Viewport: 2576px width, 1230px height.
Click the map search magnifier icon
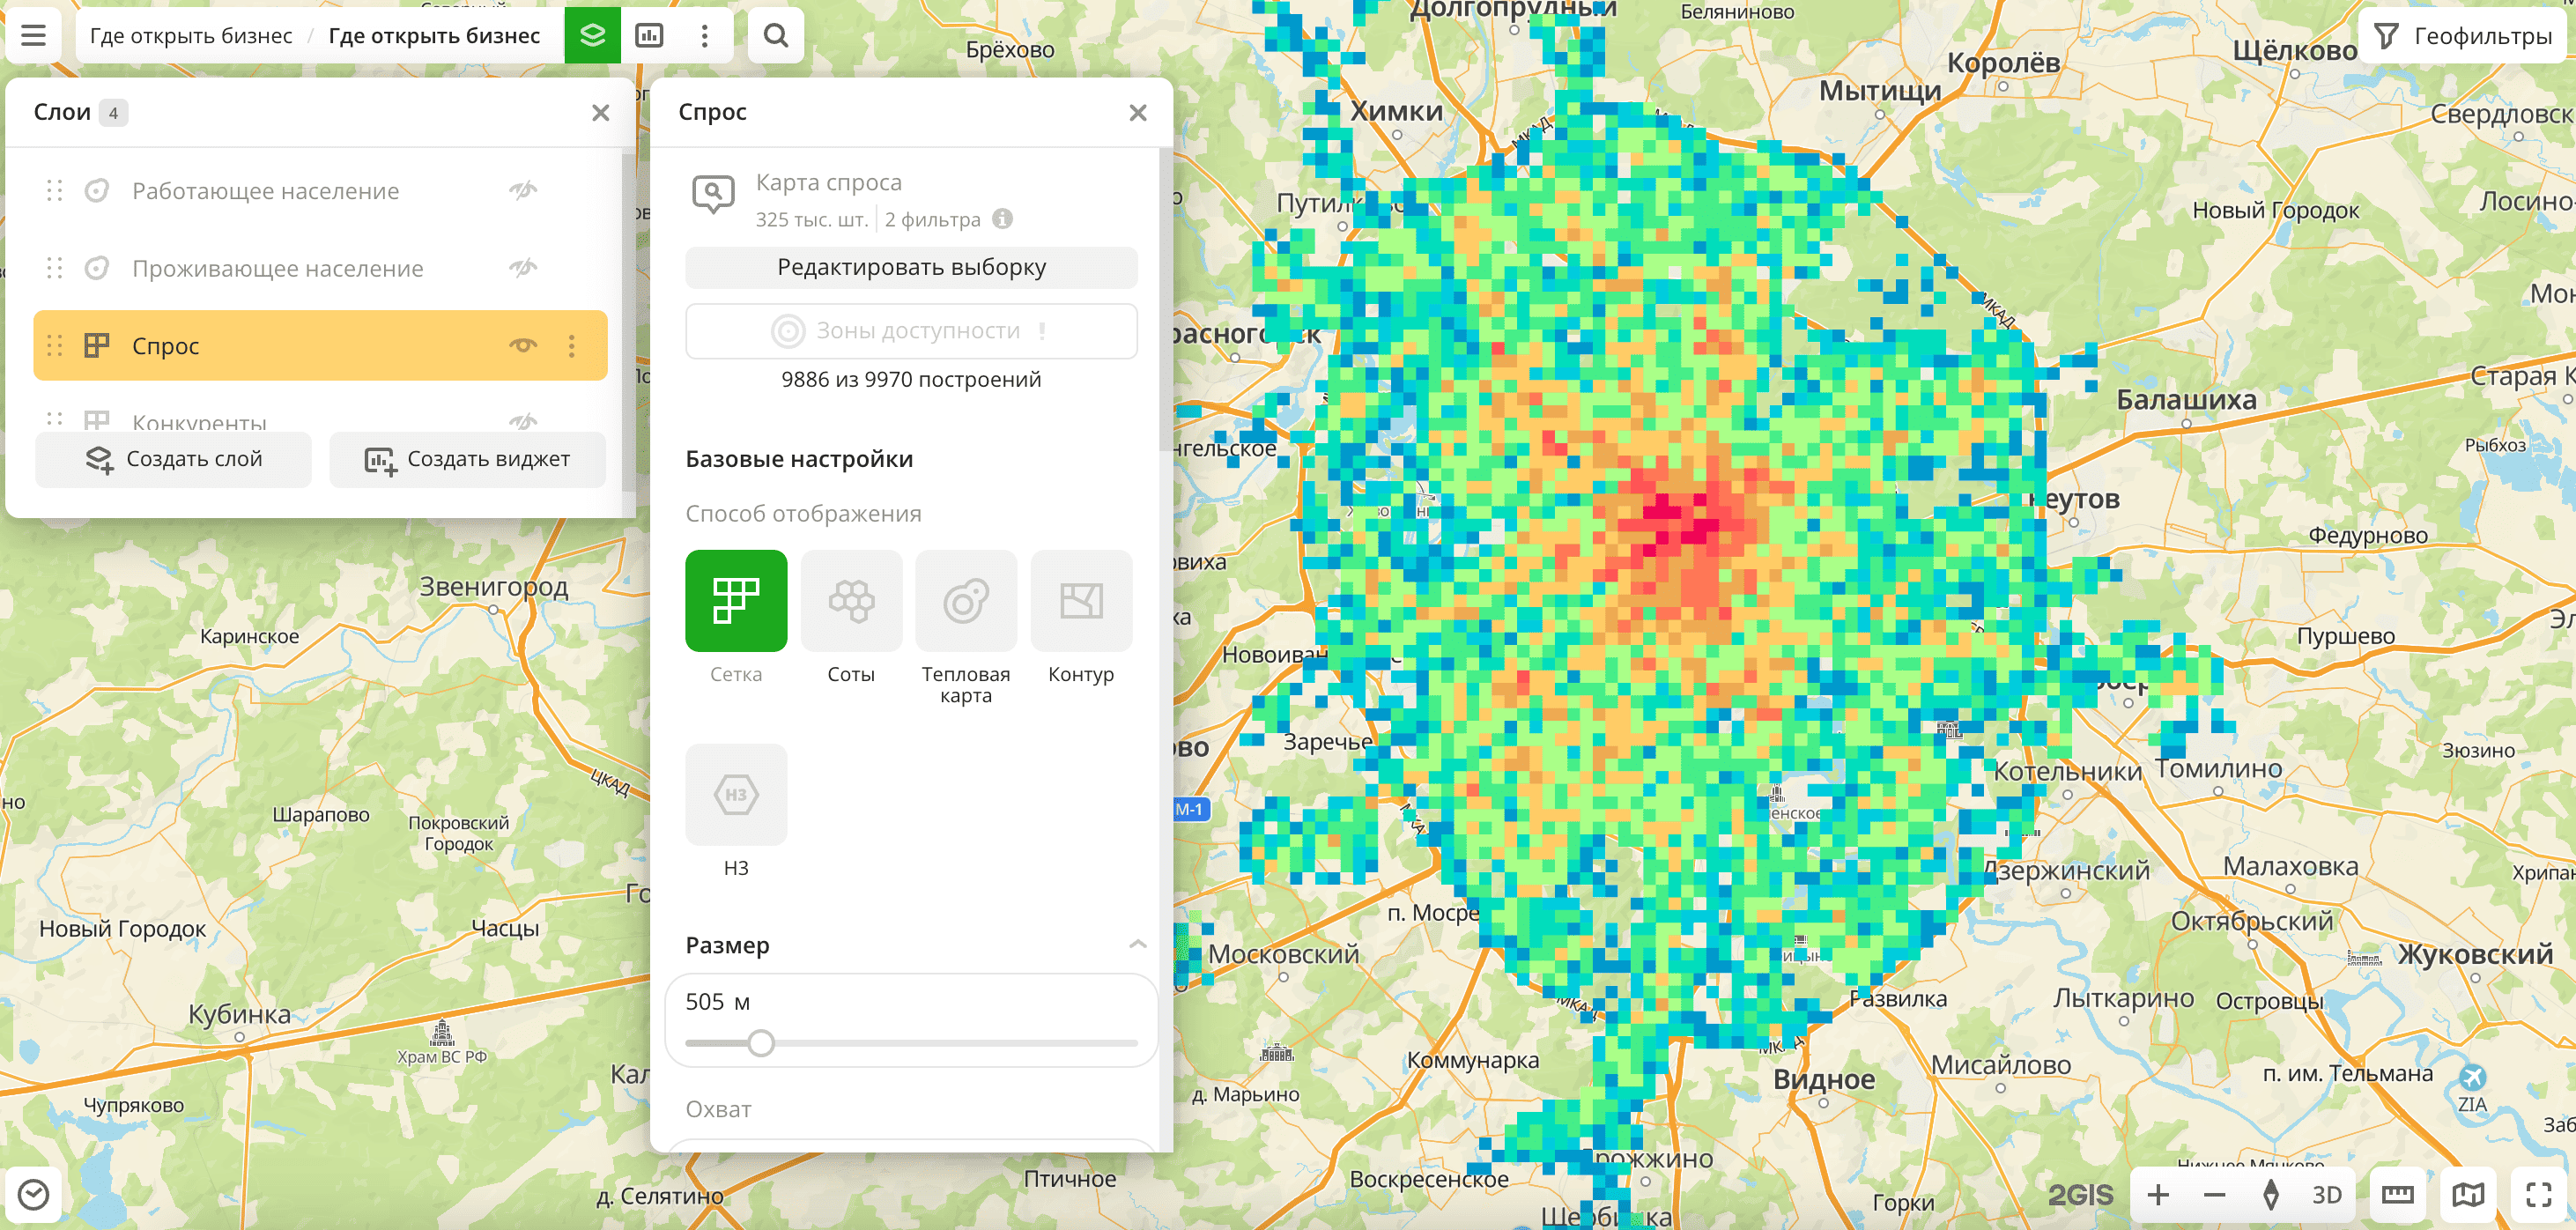point(775,36)
